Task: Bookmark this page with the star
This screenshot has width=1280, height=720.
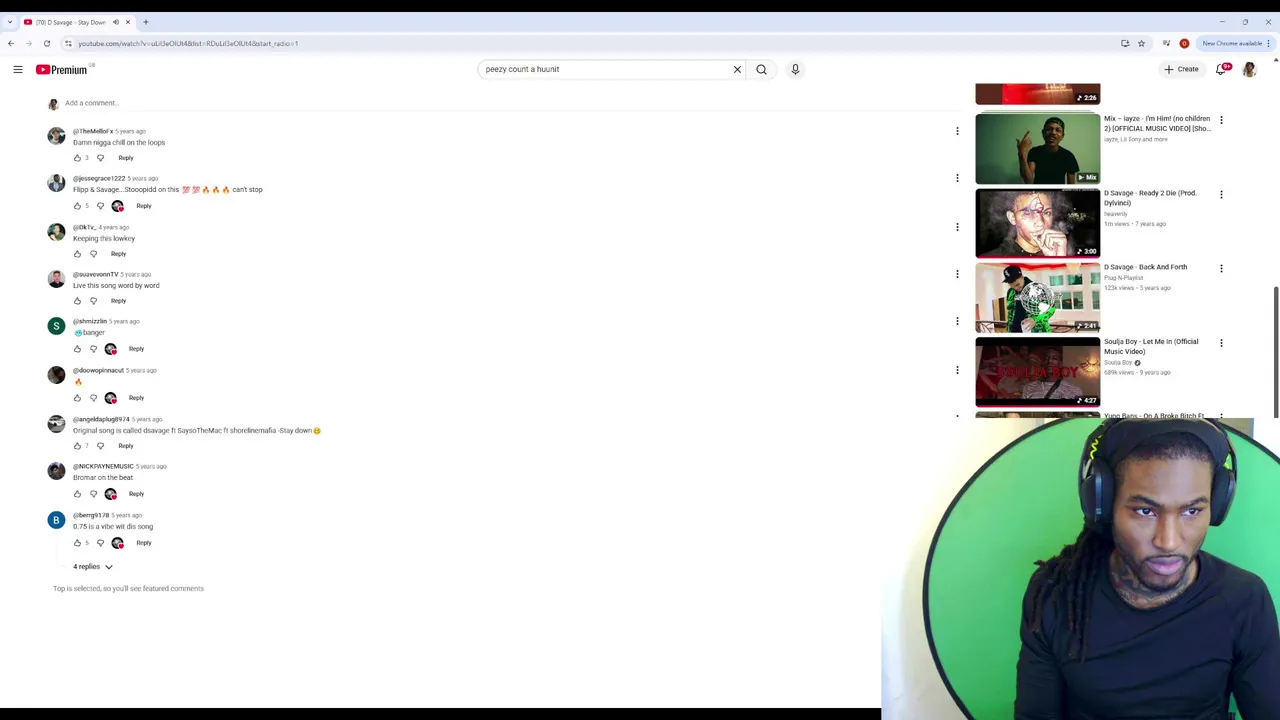Action: [1141, 43]
